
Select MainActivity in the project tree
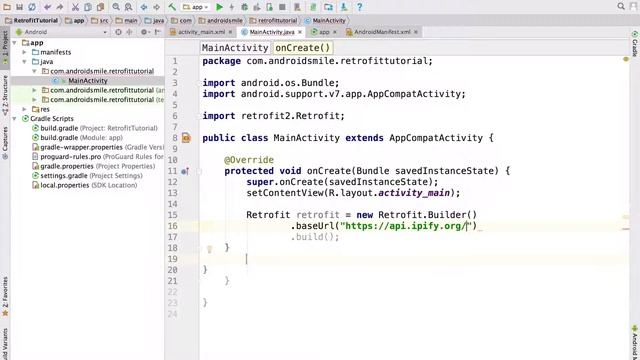(x=88, y=81)
